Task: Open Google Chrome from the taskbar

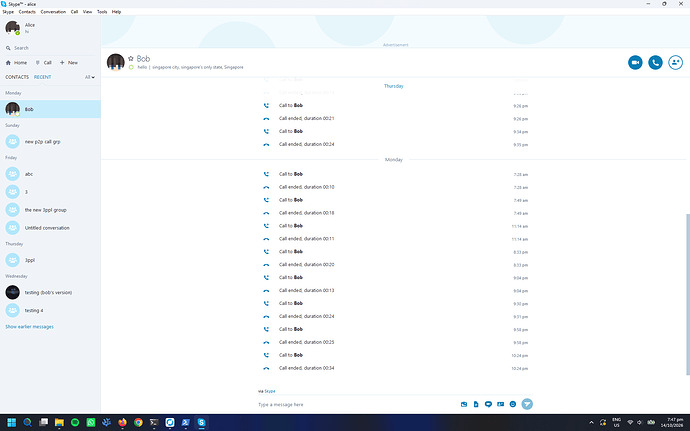Action: (138, 423)
